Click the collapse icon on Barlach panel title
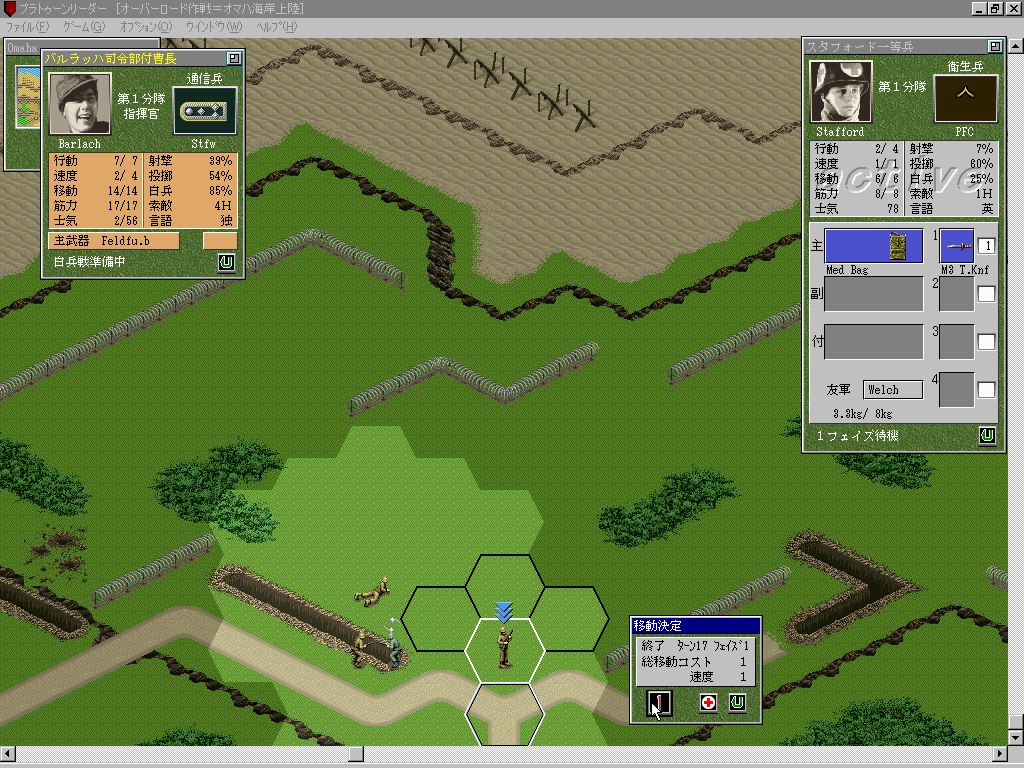1024x768 pixels. click(x=233, y=59)
